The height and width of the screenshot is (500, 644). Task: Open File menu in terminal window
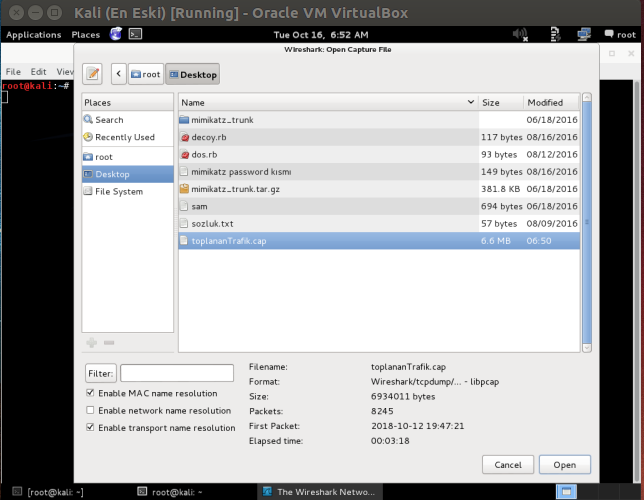(x=13, y=72)
